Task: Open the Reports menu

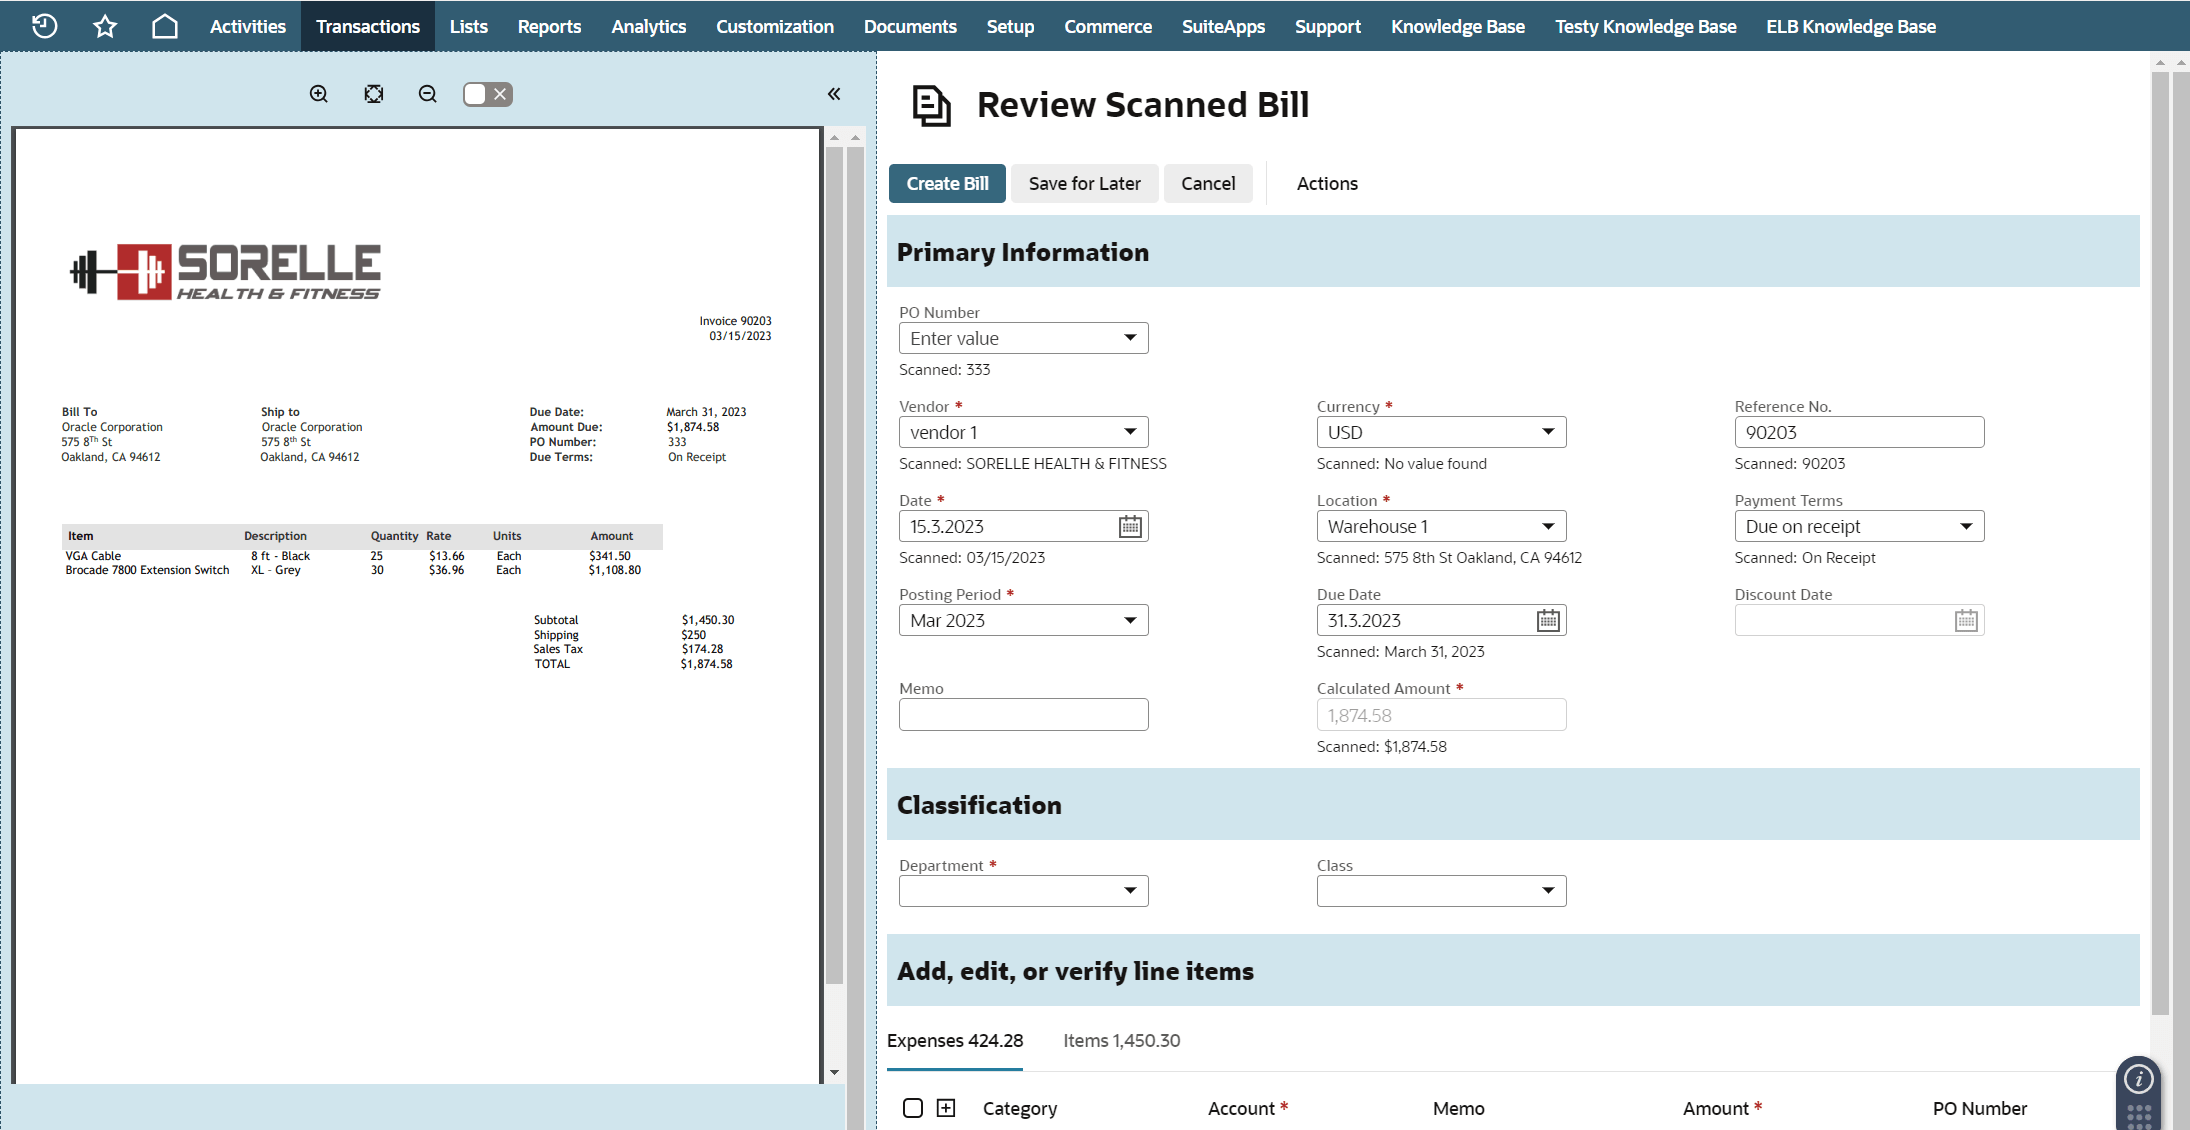Action: pyautogui.click(x=549, y=26)
